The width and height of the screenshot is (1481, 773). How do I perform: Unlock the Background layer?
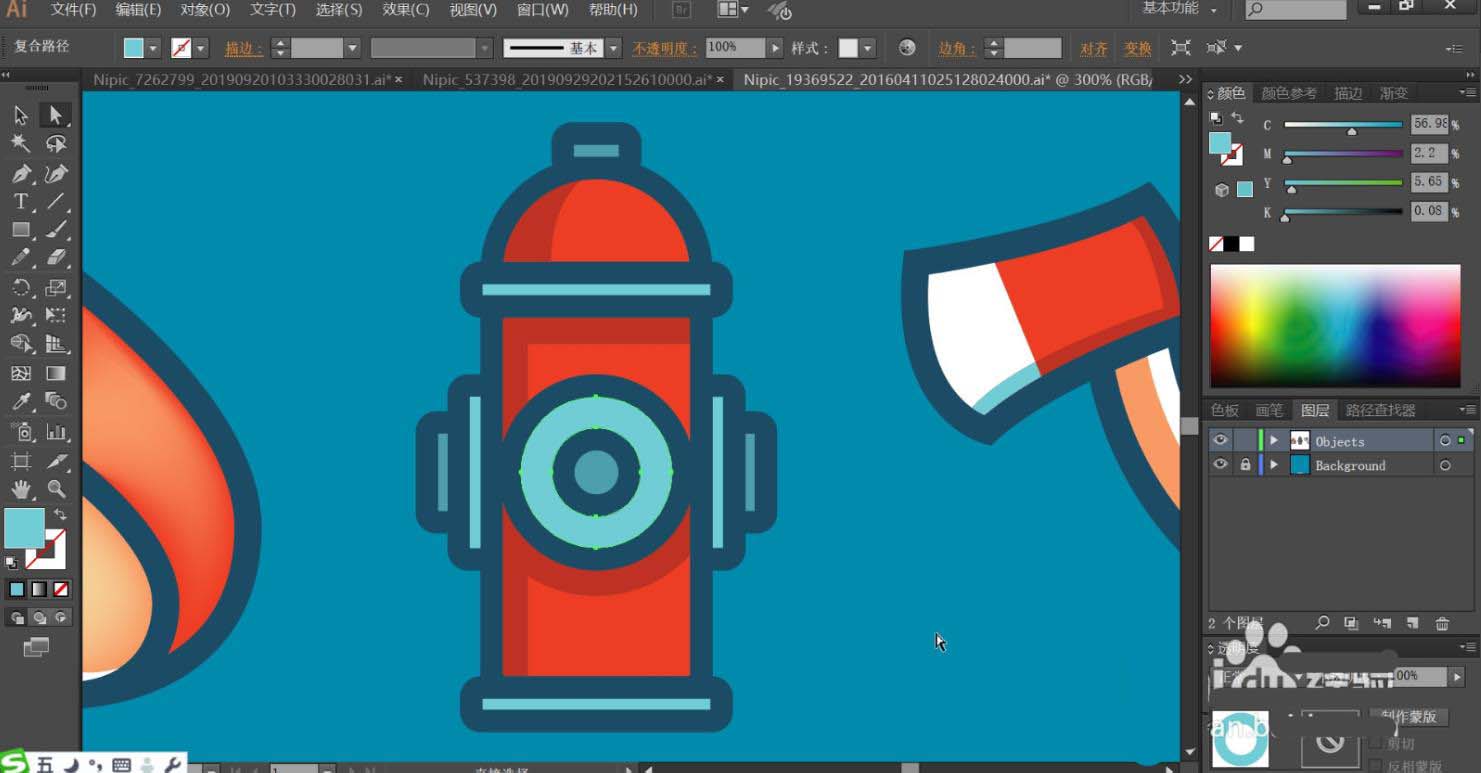click(x=1245, y=465)
